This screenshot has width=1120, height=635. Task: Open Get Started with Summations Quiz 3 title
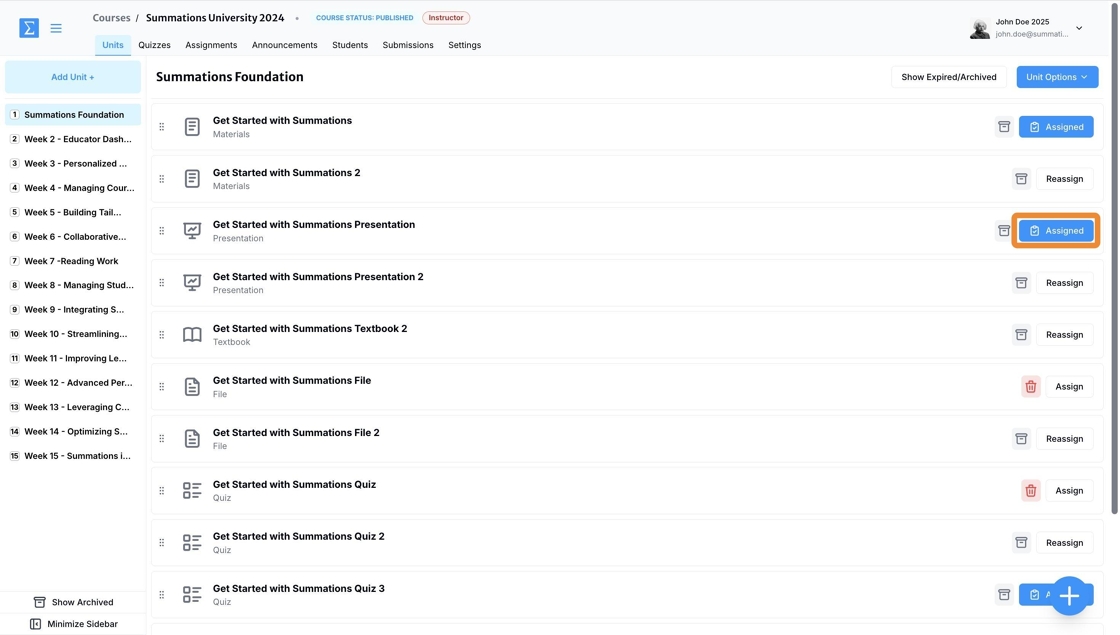click(x=299, y=589)
